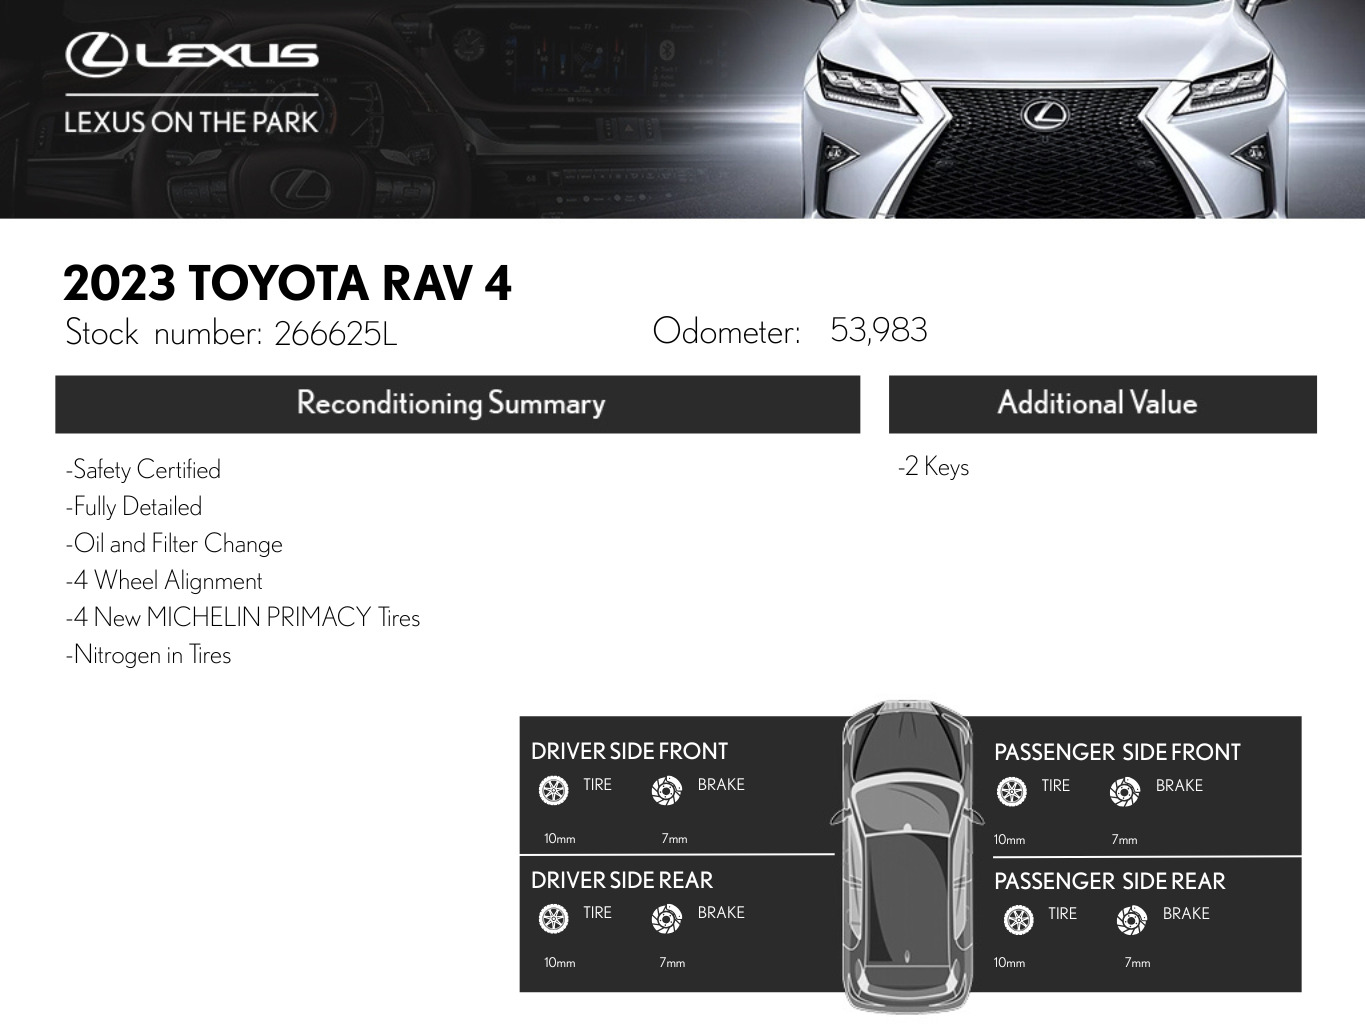Click the 2023 Toyota RAV 4 title

pyautogui.click(x=287, y=283)
